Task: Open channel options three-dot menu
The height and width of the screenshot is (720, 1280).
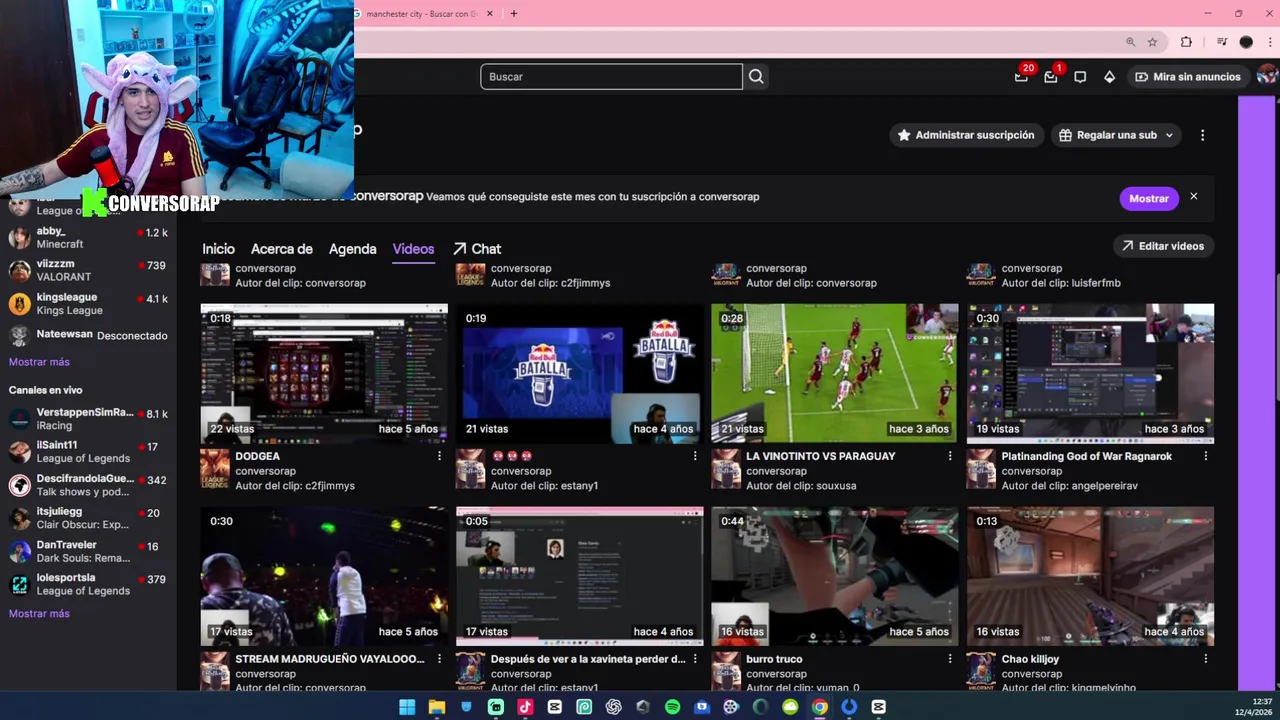Action: click(x=1202, y=135)
